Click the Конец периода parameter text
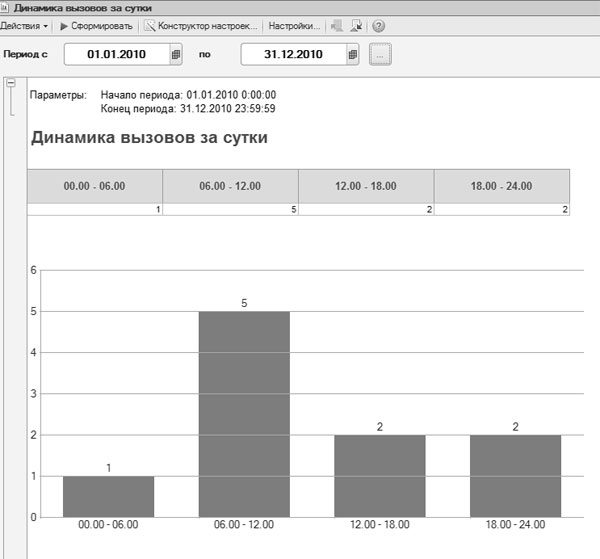Screen dimensions: 600x559 pyautogui.click(x=188, y=108)
